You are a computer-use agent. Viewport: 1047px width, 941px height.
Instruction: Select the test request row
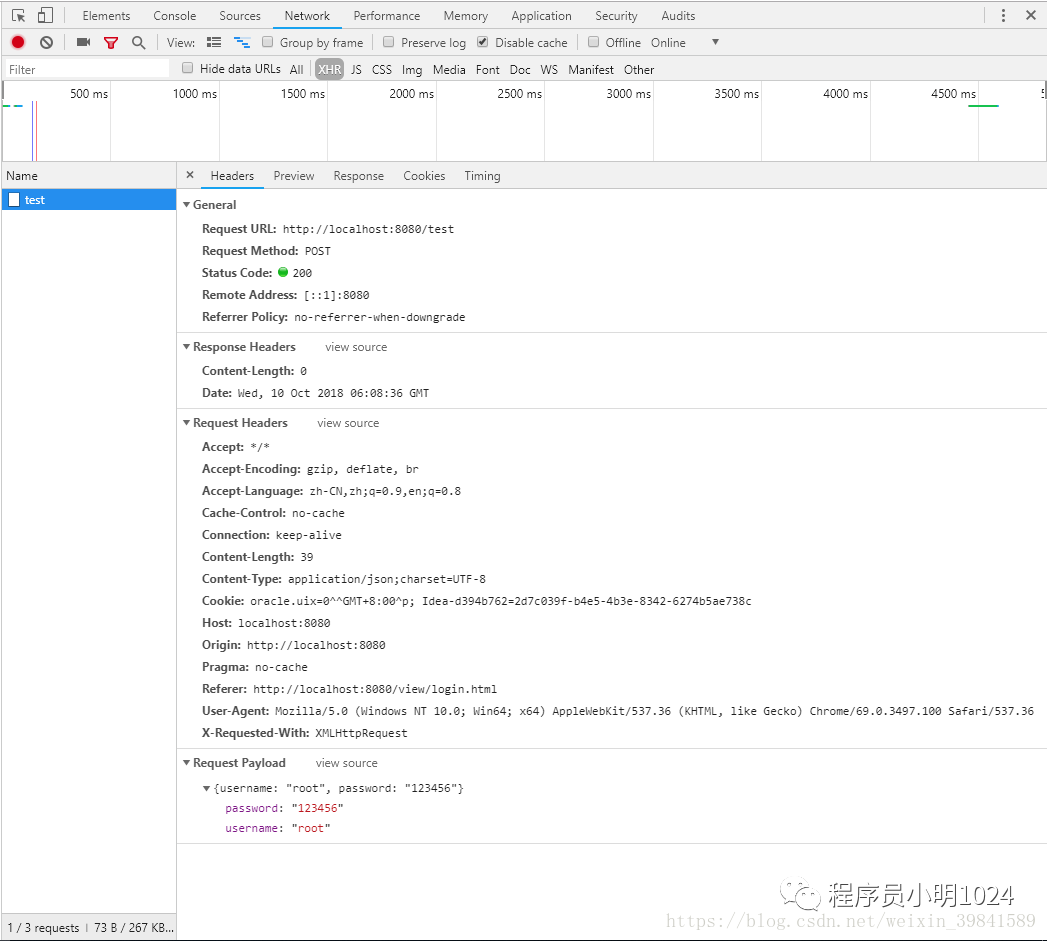[x=89, y=200]
